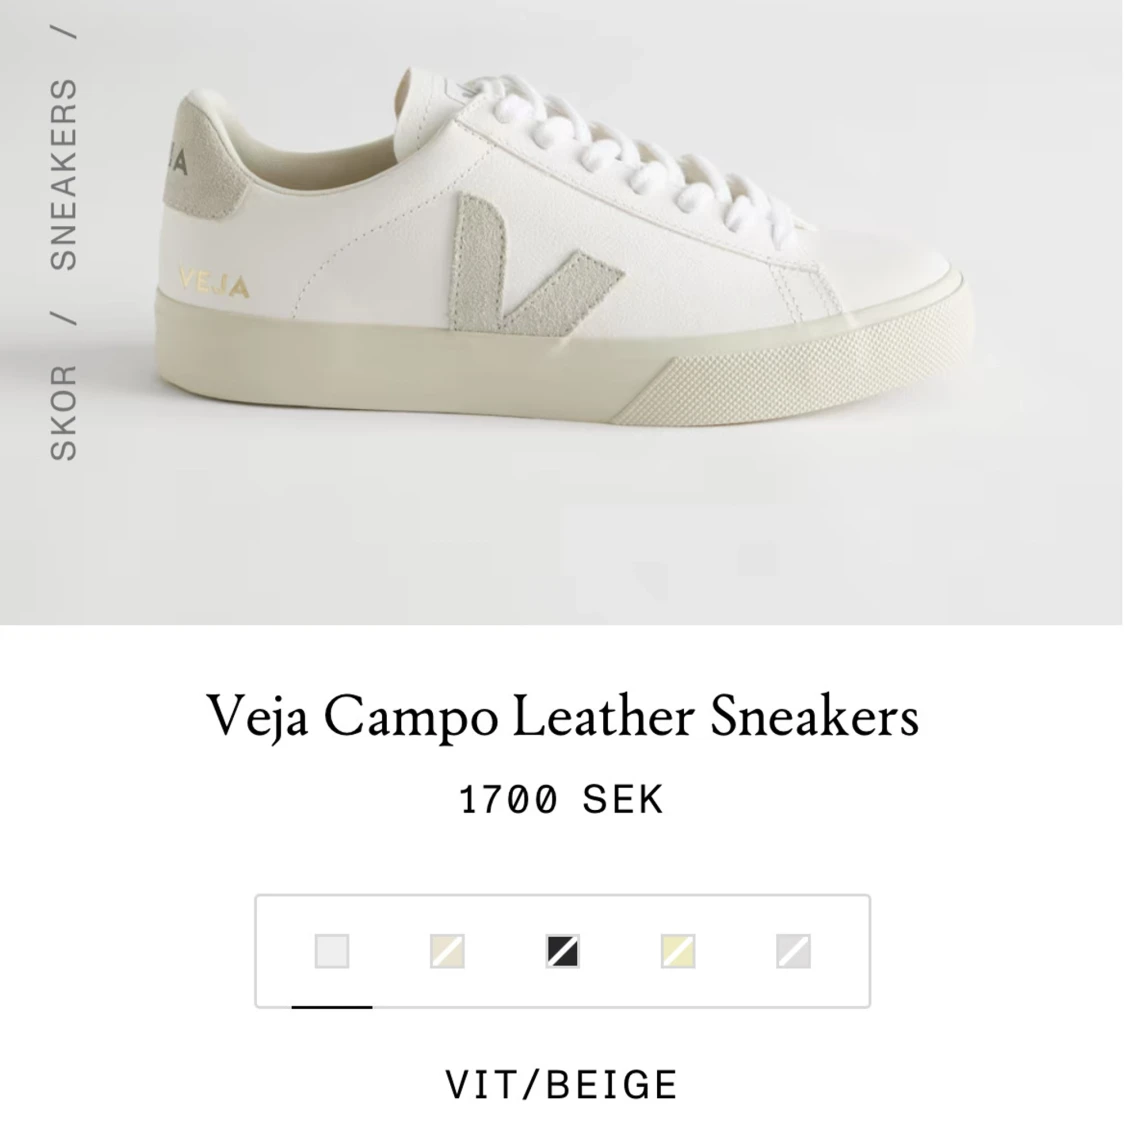
Task: Click the Veja Campo Leather Sneakers title
Action: pyautogui.click(x=562, y=716)
